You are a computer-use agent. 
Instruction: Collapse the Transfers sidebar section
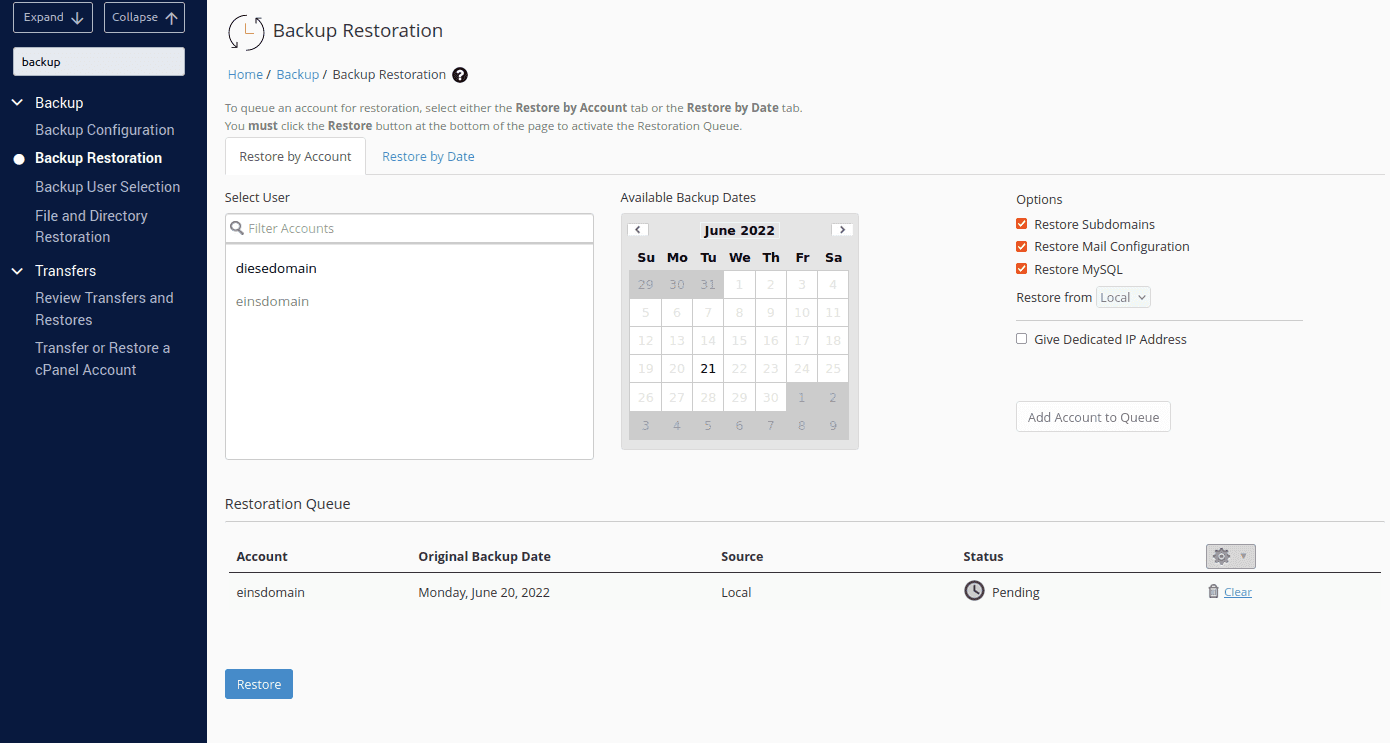point(17,271)
